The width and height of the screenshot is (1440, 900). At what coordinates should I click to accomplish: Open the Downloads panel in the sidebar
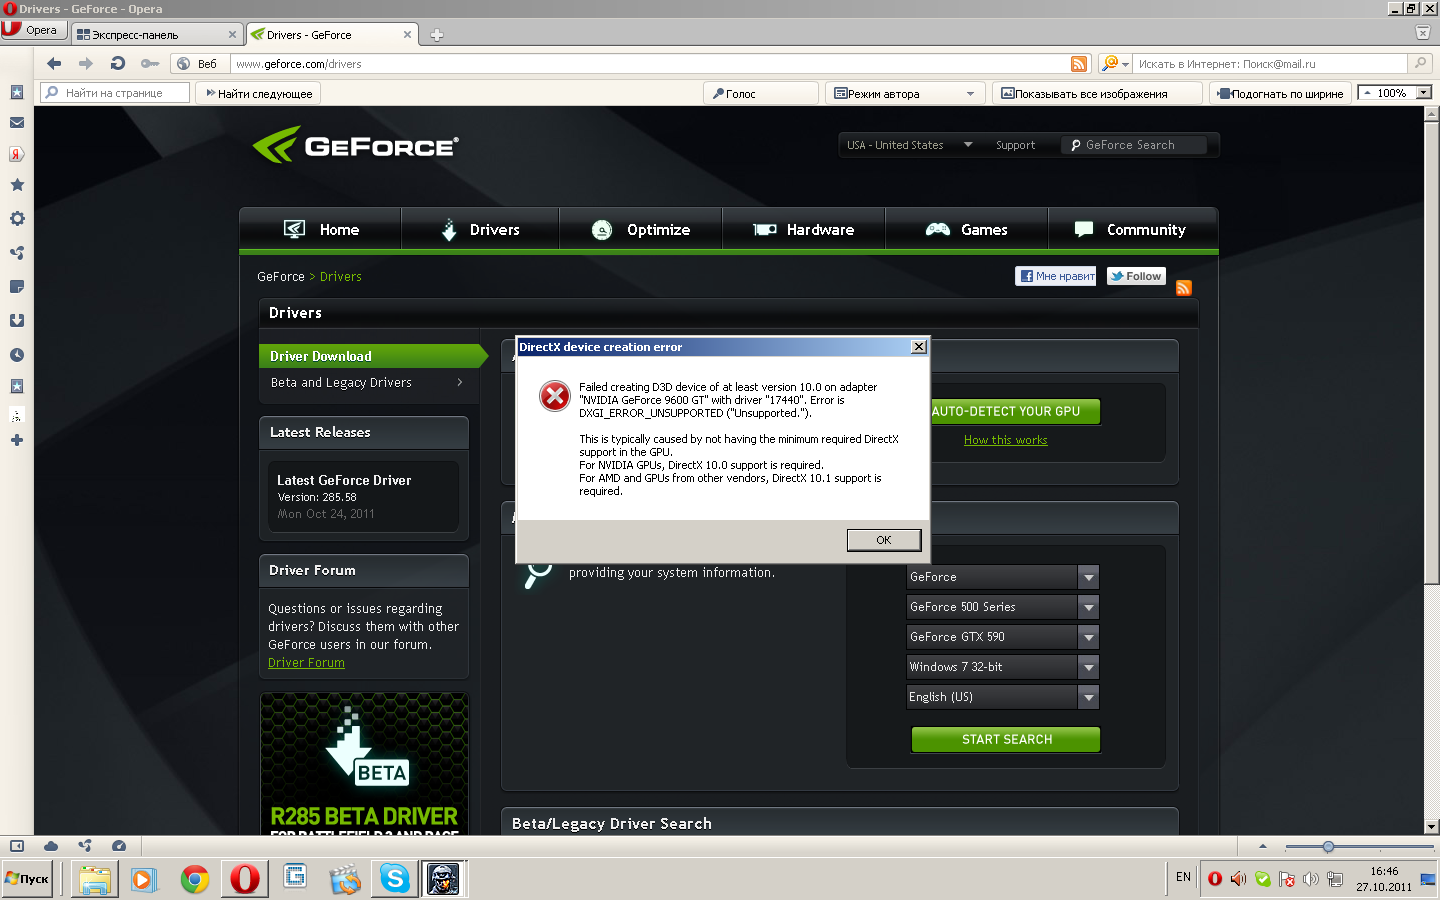coord(17,321)
